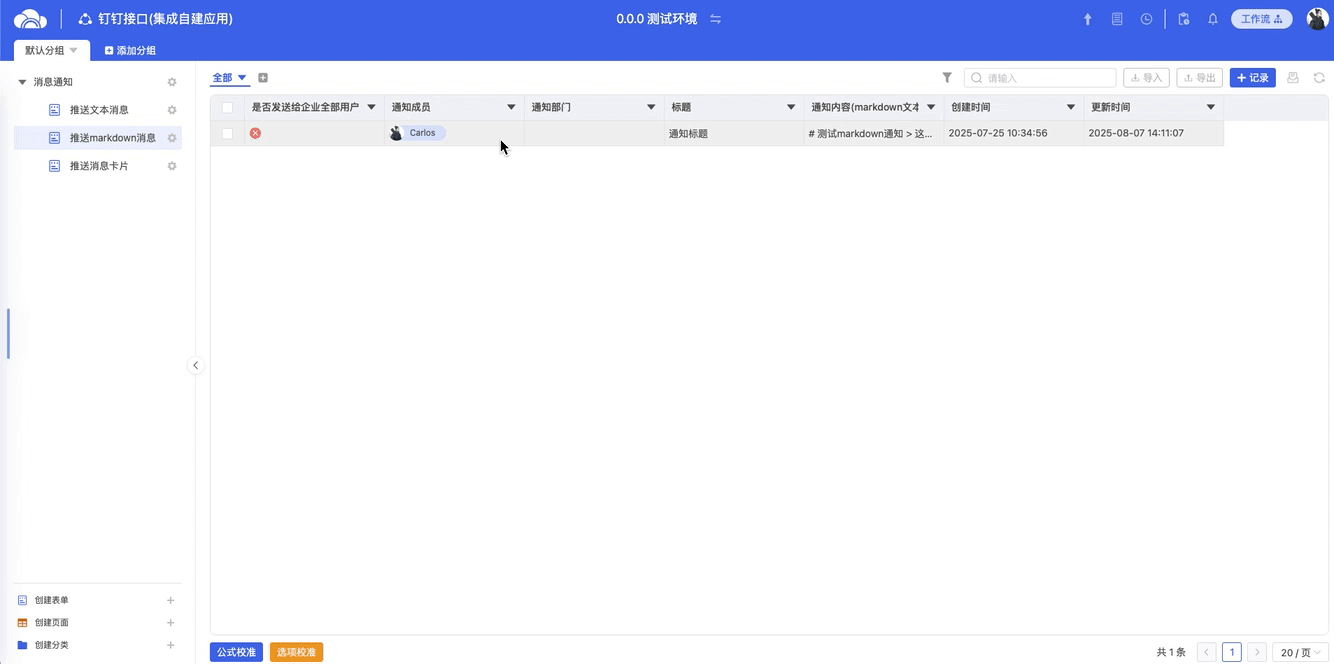The height and width of the screenshot is (664, 1334).
Task: Click the 记录 add button
Action: (1252, 78)
